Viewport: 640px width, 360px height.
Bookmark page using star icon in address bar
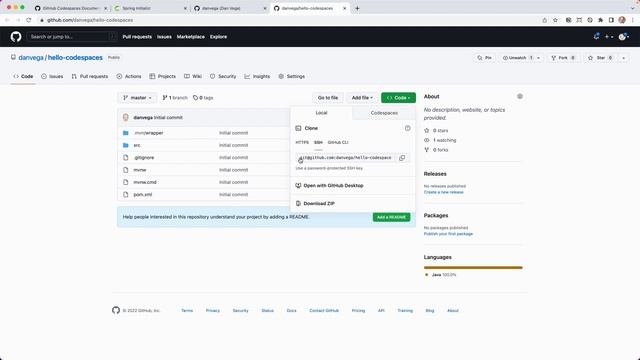555,20
